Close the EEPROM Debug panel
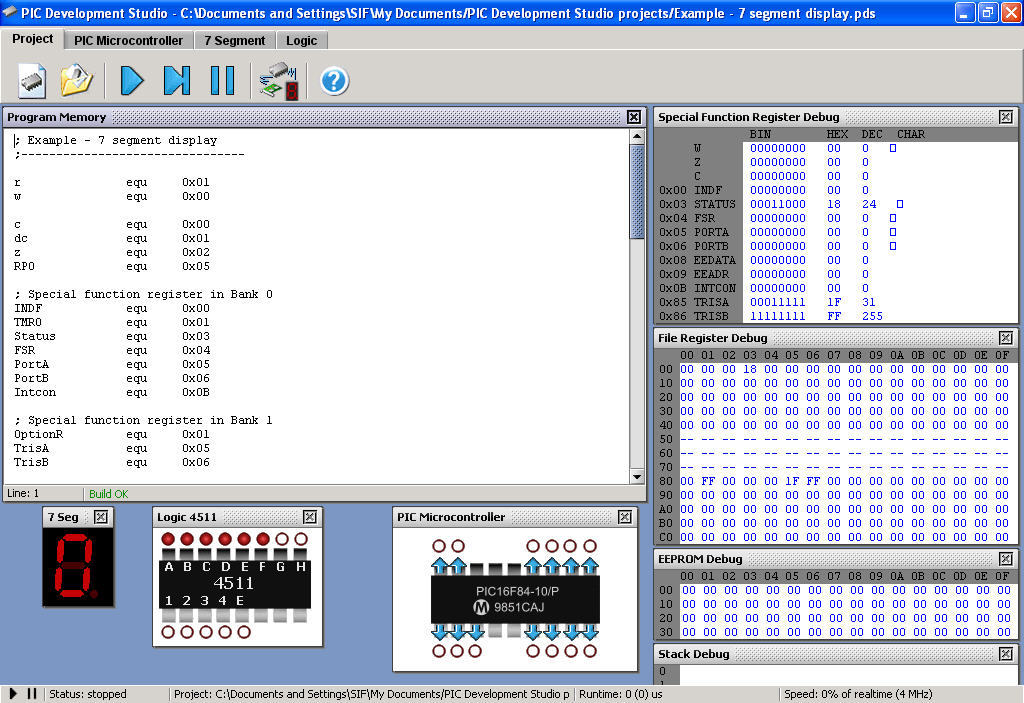Image resolution: width=1024 pixels, height=703 pixels. pos(1005,558)
